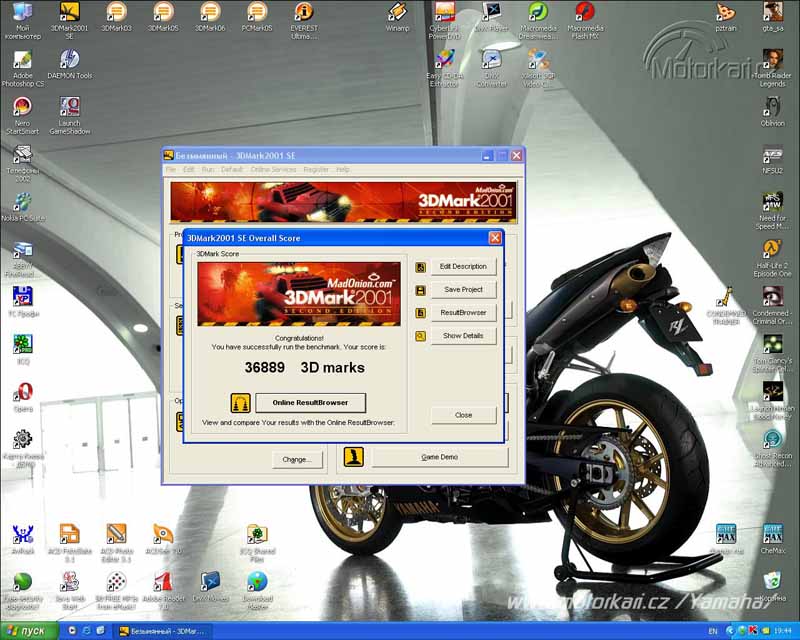Image resolution: width=800 pixels, height=640 pixels.
Task: Select the PCMark05 desktop icon
Action: (257, 17)
